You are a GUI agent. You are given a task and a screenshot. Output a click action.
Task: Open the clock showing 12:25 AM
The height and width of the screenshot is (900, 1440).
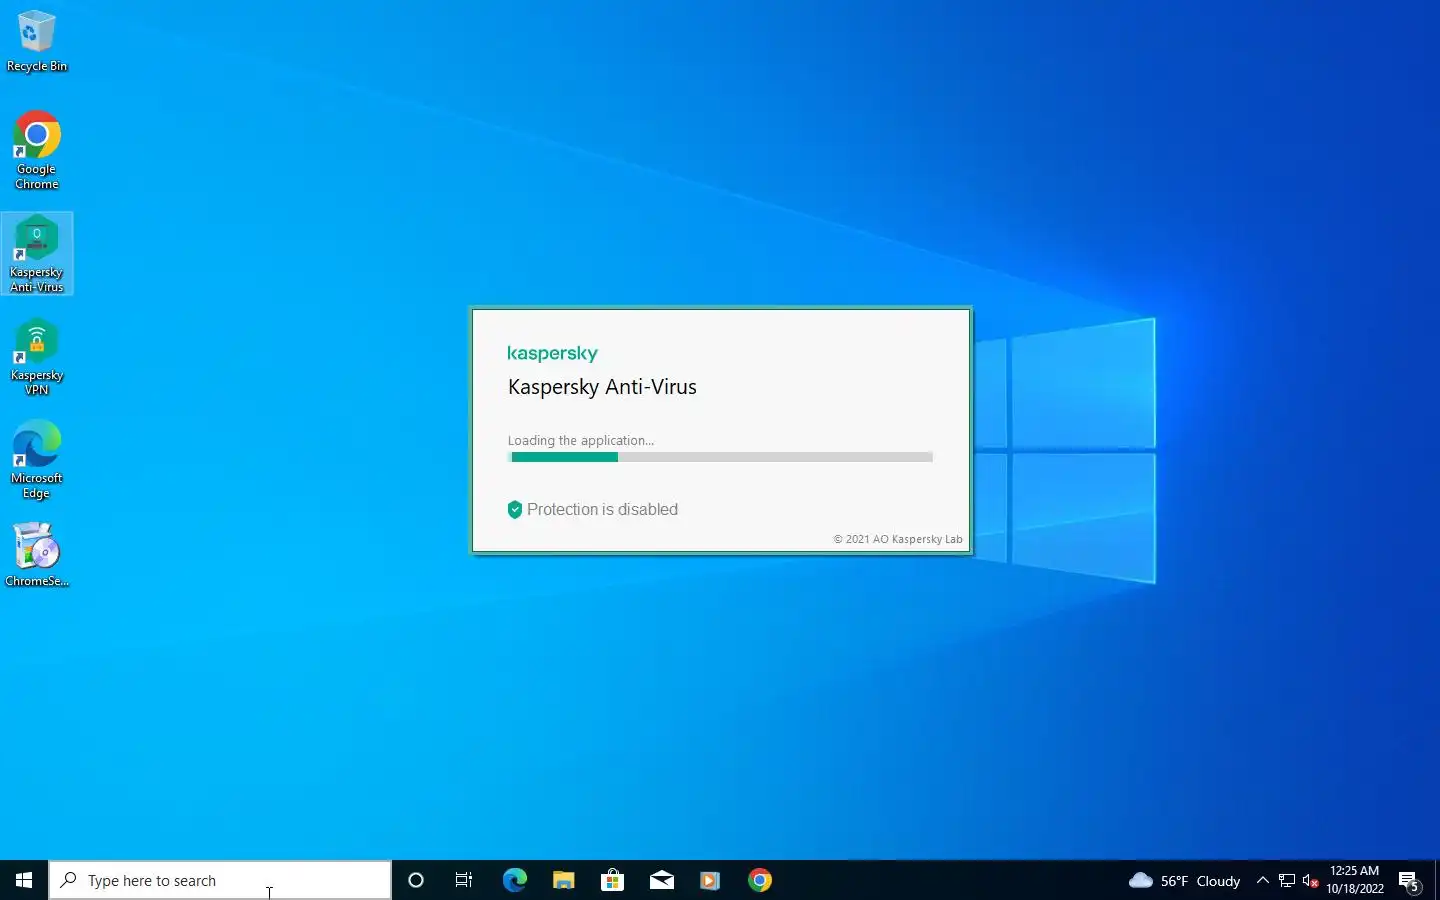click(1355, 880)
